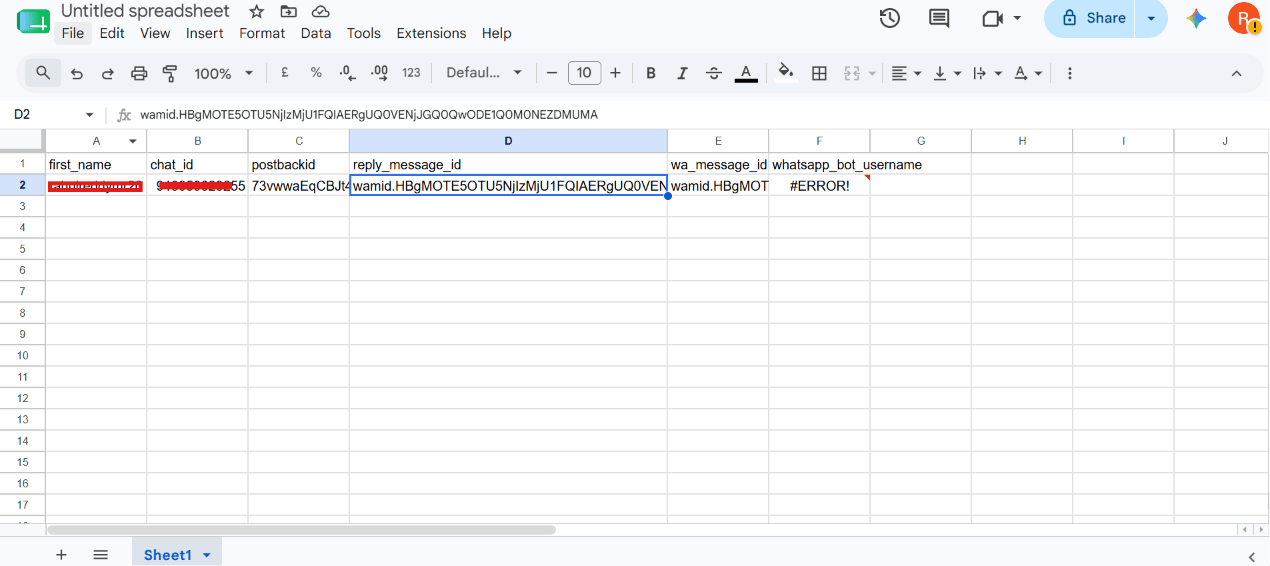This screenshot has height=566, width=1270.
Task: Open the Google Sheets home logo
Action: point(33,22)
